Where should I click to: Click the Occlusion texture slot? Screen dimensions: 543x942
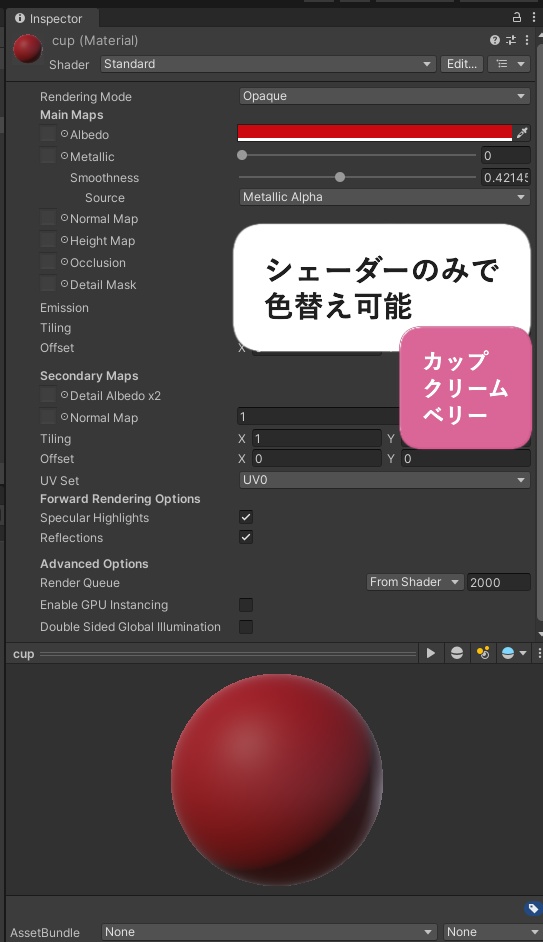click(x=48, y=263)
